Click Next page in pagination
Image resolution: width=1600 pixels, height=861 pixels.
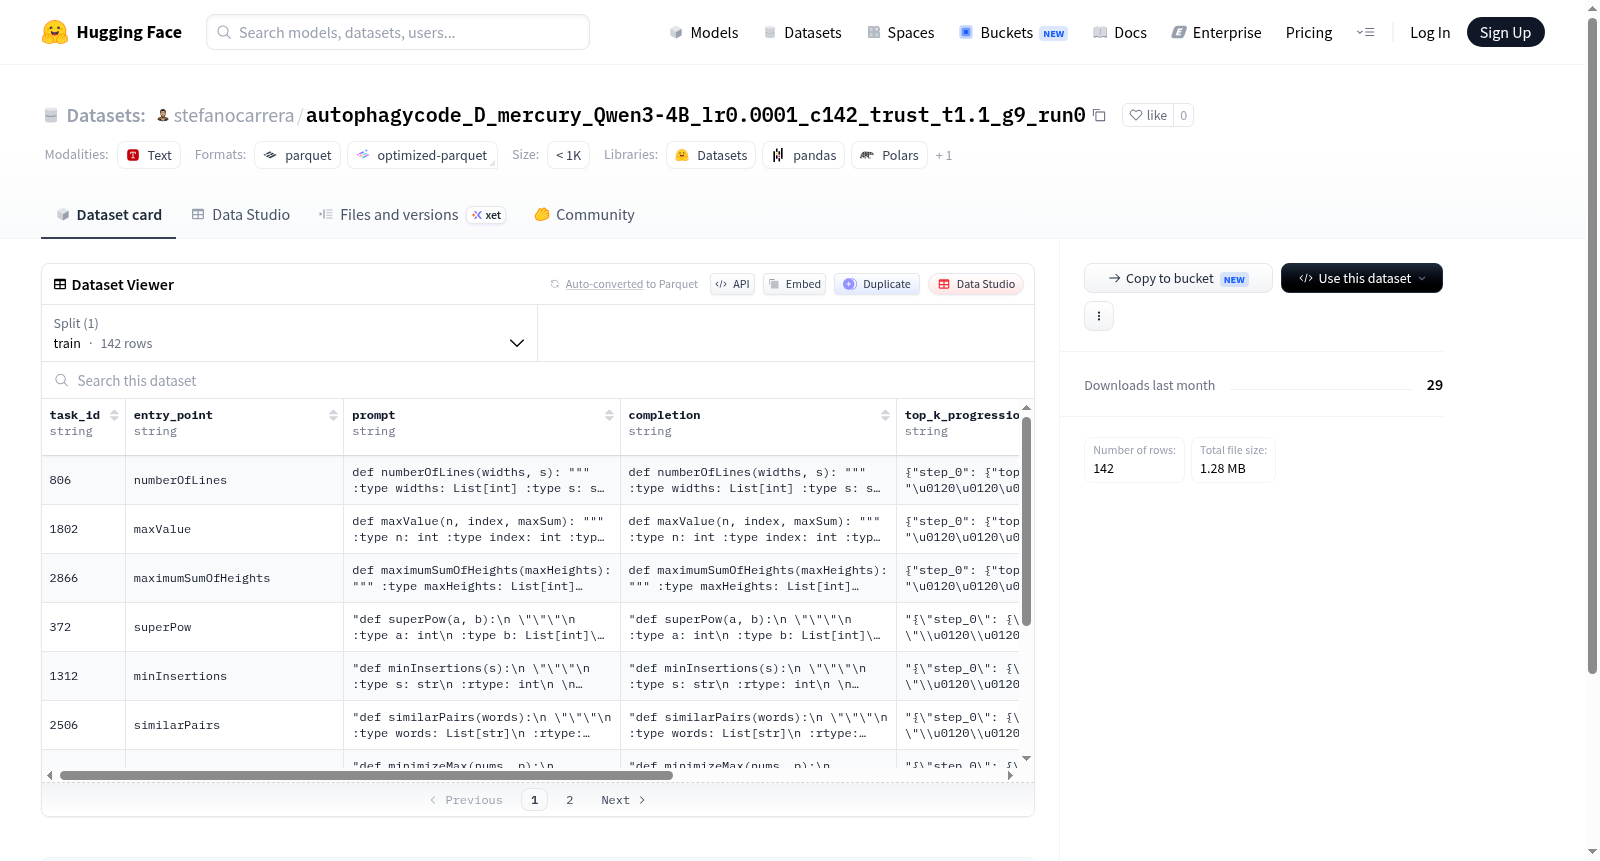[623, 800]
